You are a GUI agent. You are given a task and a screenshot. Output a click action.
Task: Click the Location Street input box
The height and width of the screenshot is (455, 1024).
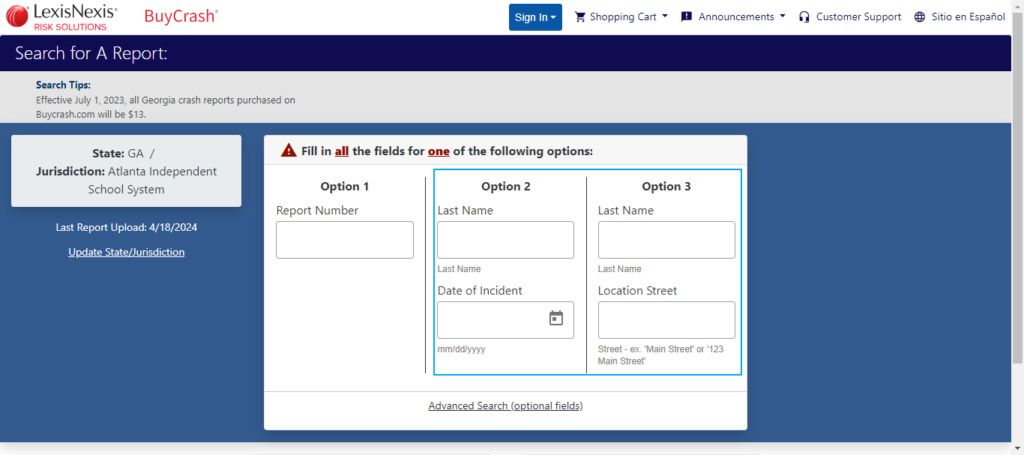click(x=666, y=320)
